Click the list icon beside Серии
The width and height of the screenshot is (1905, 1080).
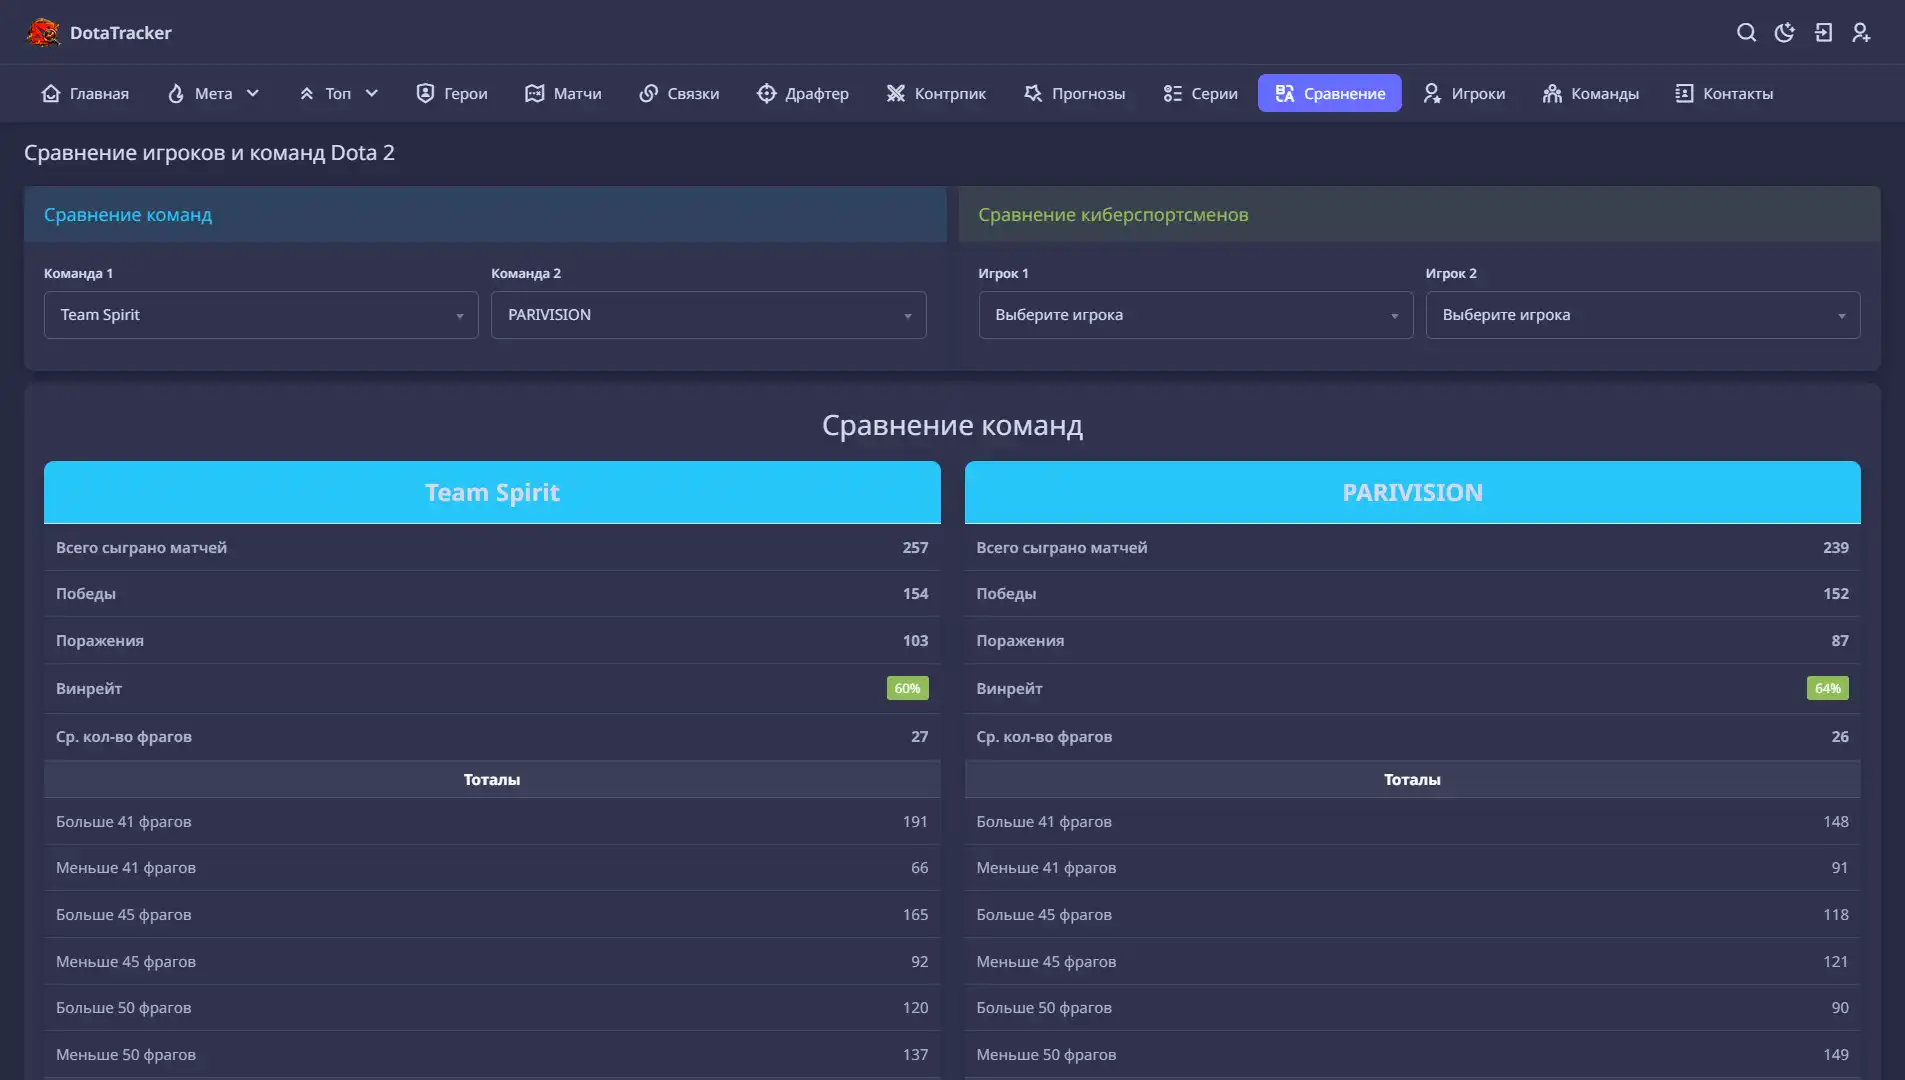[1173, 93]
